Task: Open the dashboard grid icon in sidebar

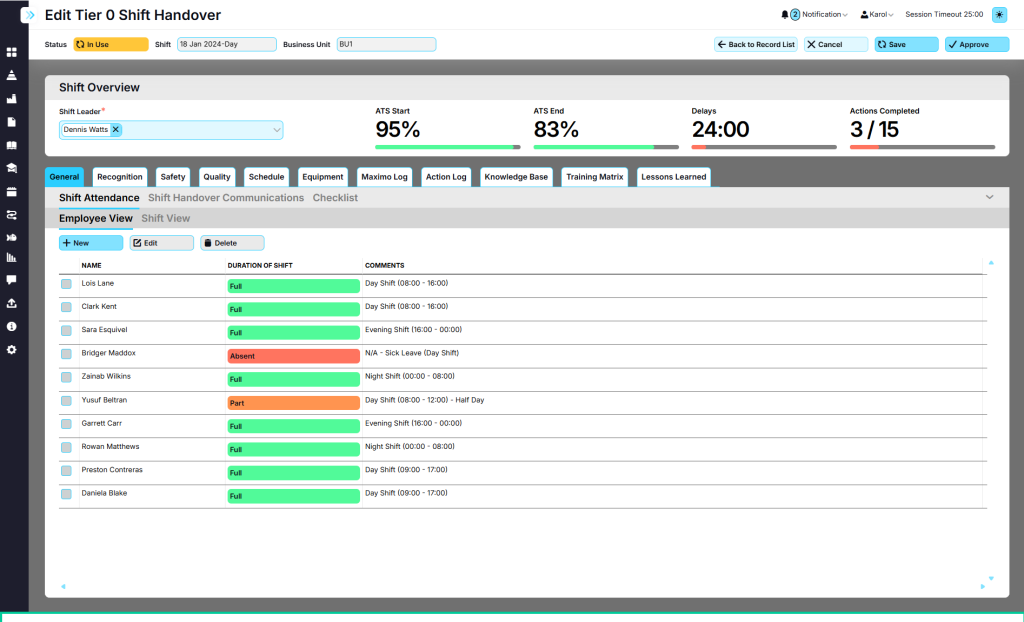Action: pyautogui.click(x=11, y=52)
